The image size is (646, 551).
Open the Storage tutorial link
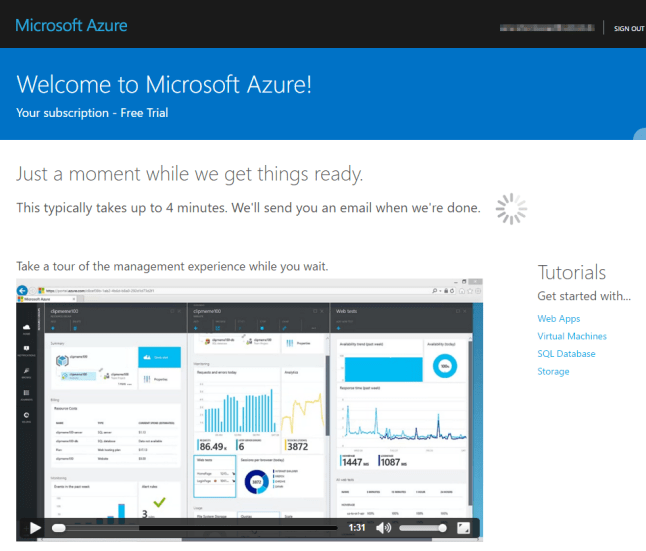coord(553,372)
